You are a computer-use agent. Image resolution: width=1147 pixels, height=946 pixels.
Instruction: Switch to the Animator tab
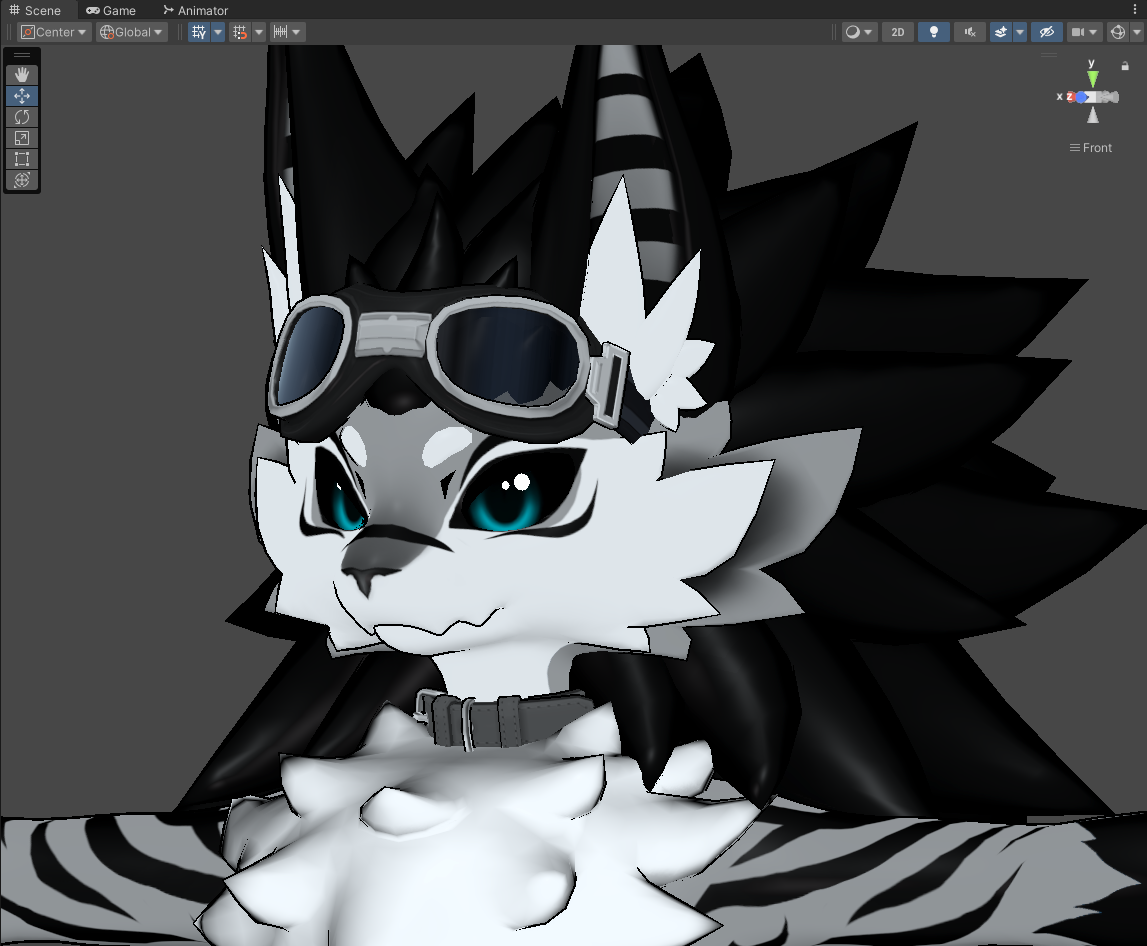tap(195, 10)
